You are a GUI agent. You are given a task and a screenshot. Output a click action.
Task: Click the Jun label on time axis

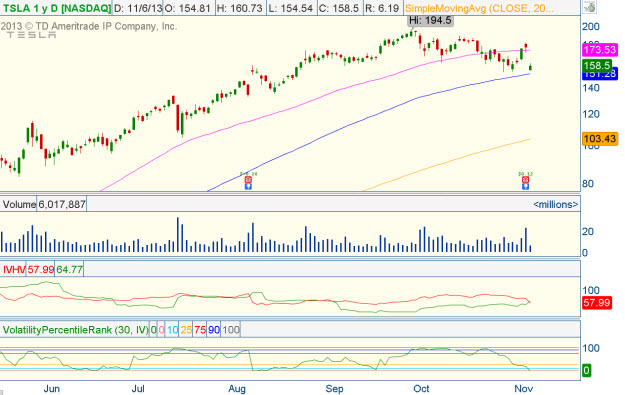(52, 389)
